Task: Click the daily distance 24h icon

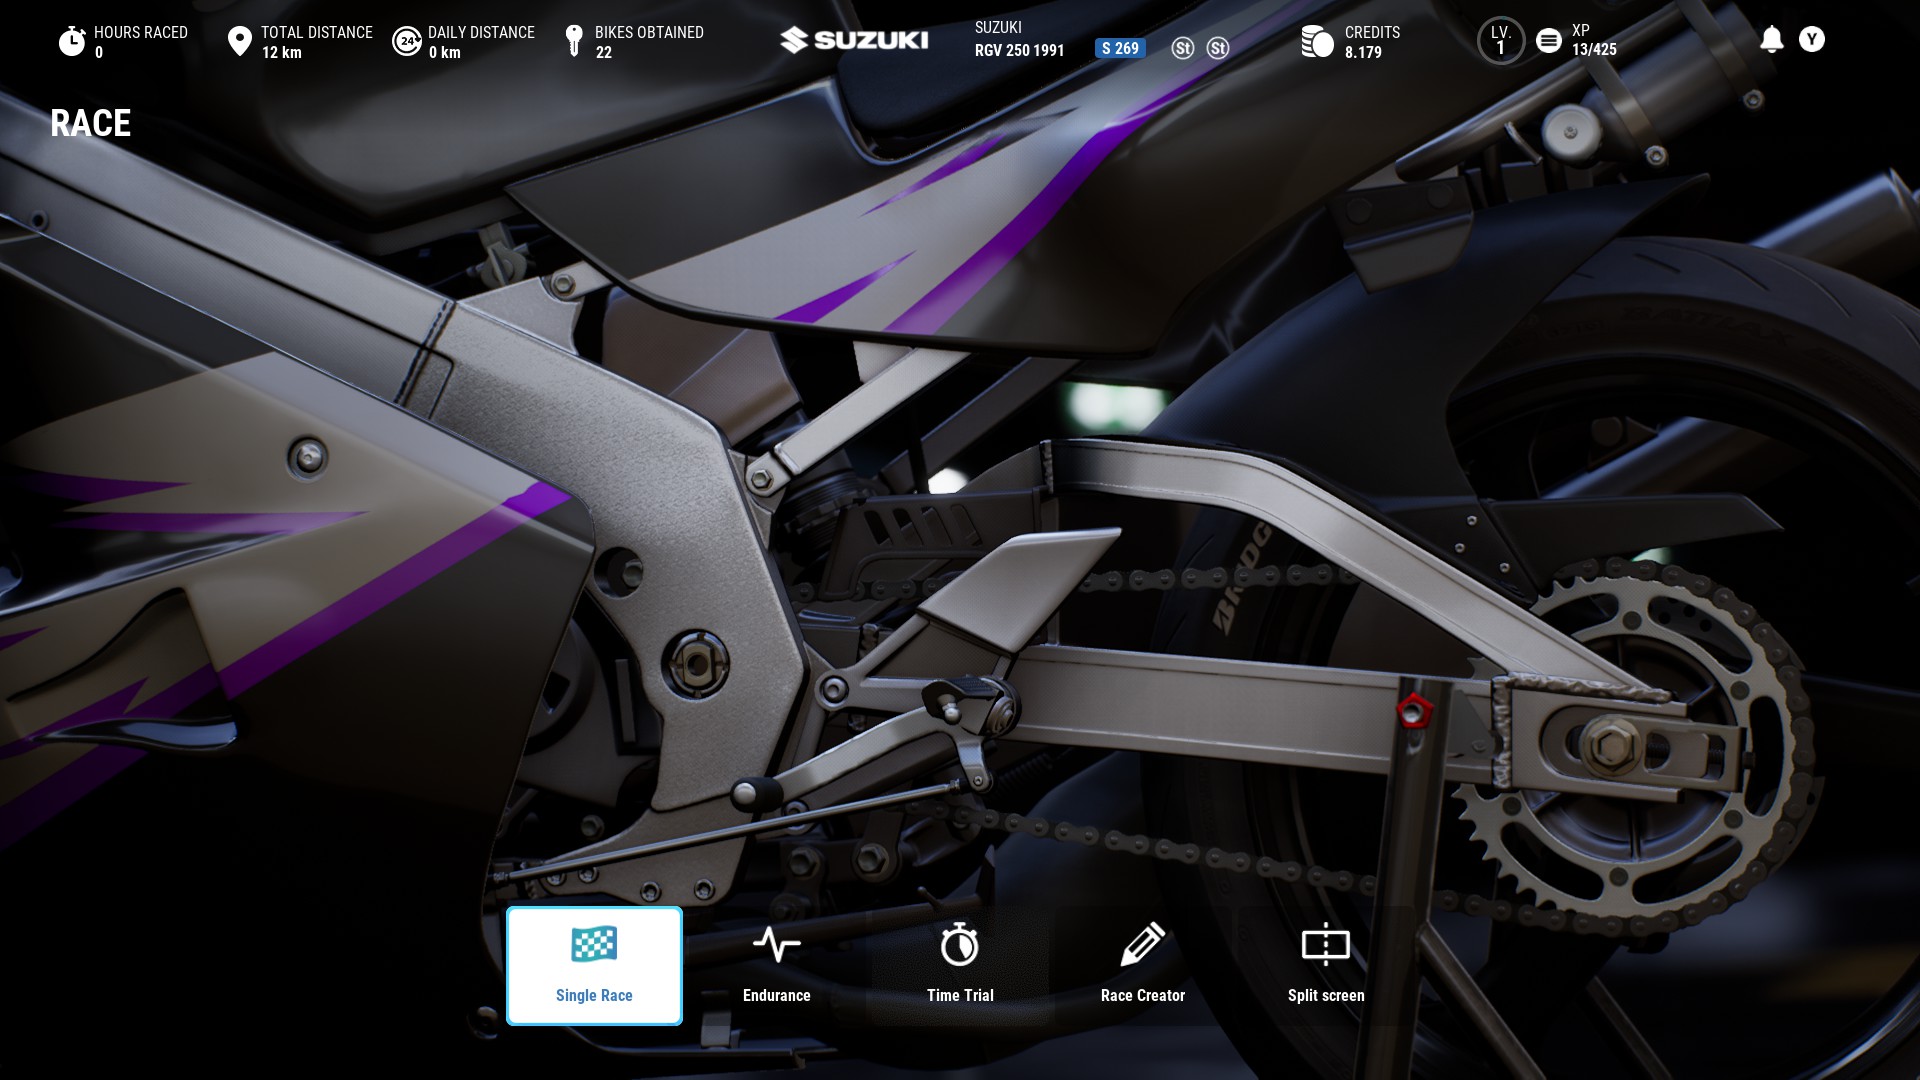Action: pos(406,42)
